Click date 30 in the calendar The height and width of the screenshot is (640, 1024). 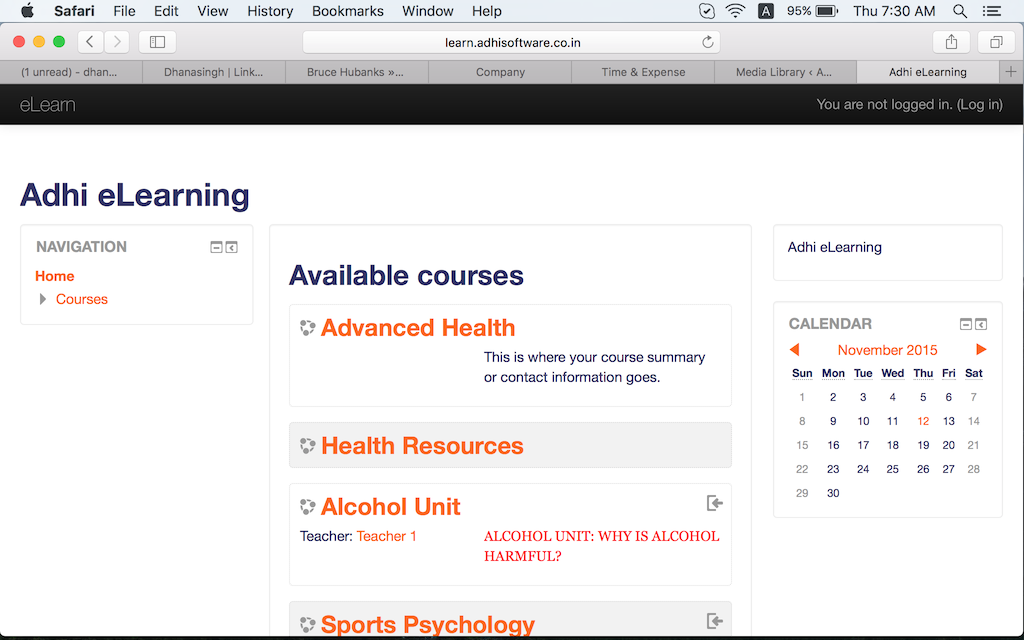pyautogui.click(x=833, y=493)
